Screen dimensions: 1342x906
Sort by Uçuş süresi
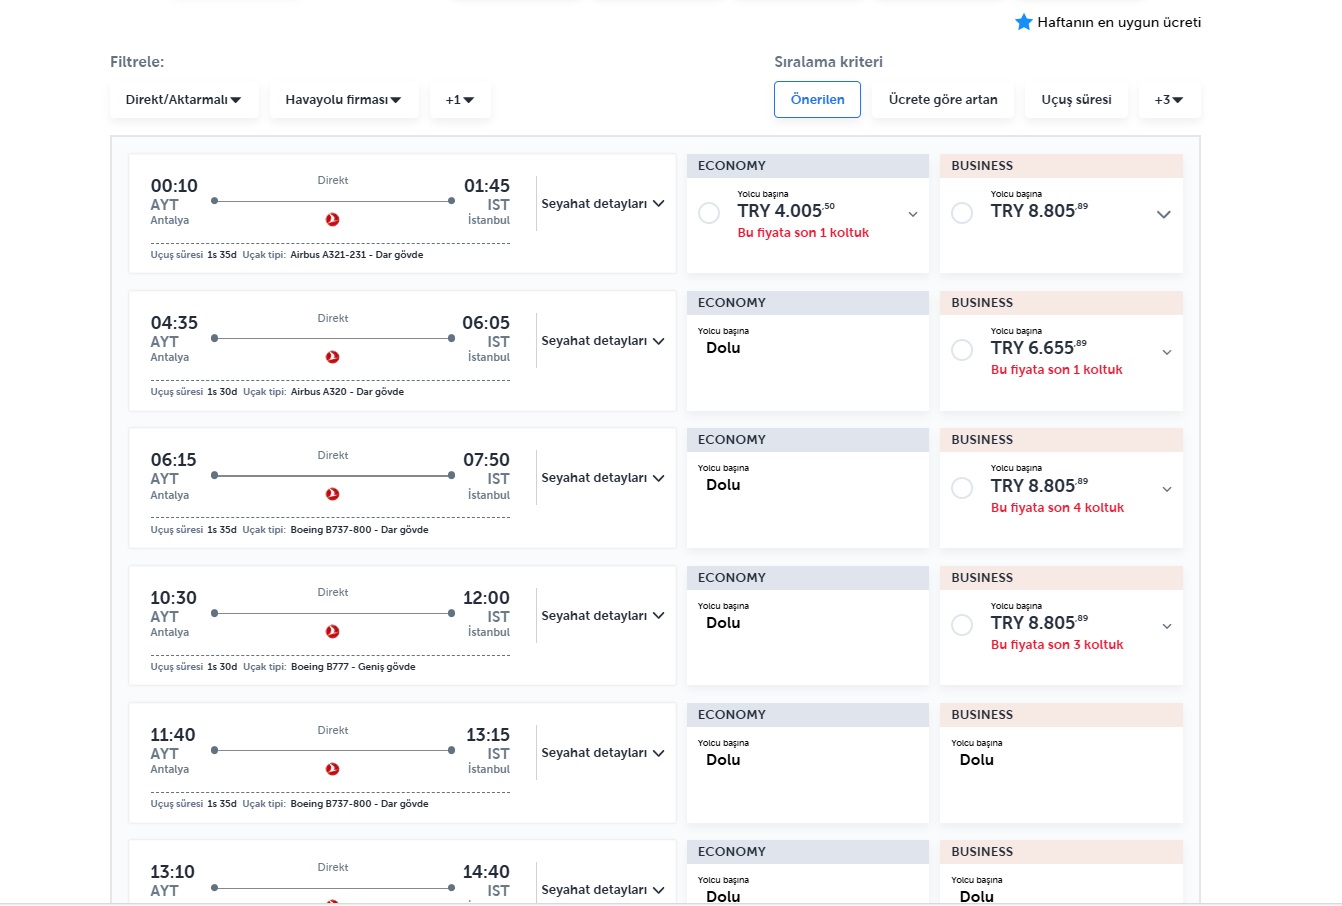pyautogui.click(x=1076, y=100)
